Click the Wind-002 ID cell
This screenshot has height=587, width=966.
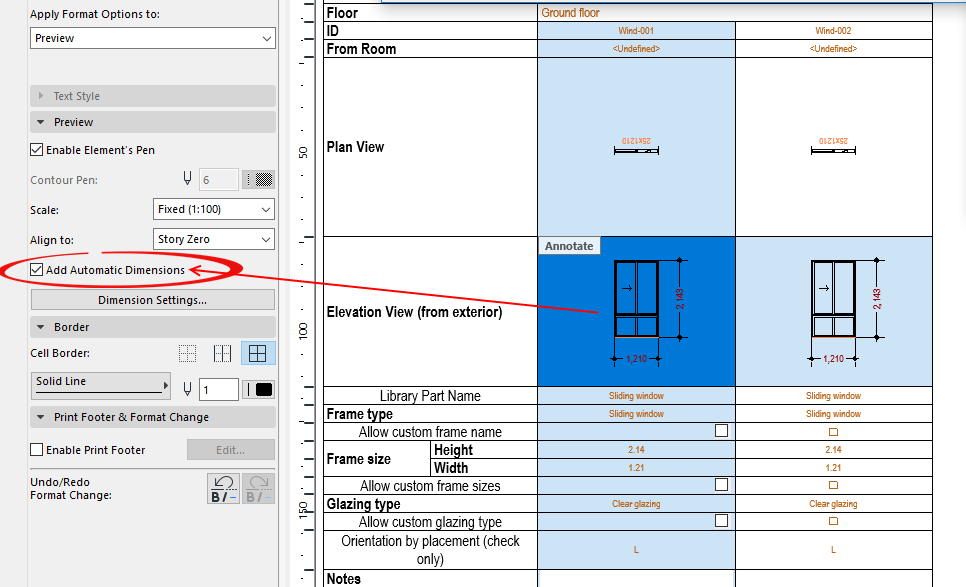(x=834, y=31)
